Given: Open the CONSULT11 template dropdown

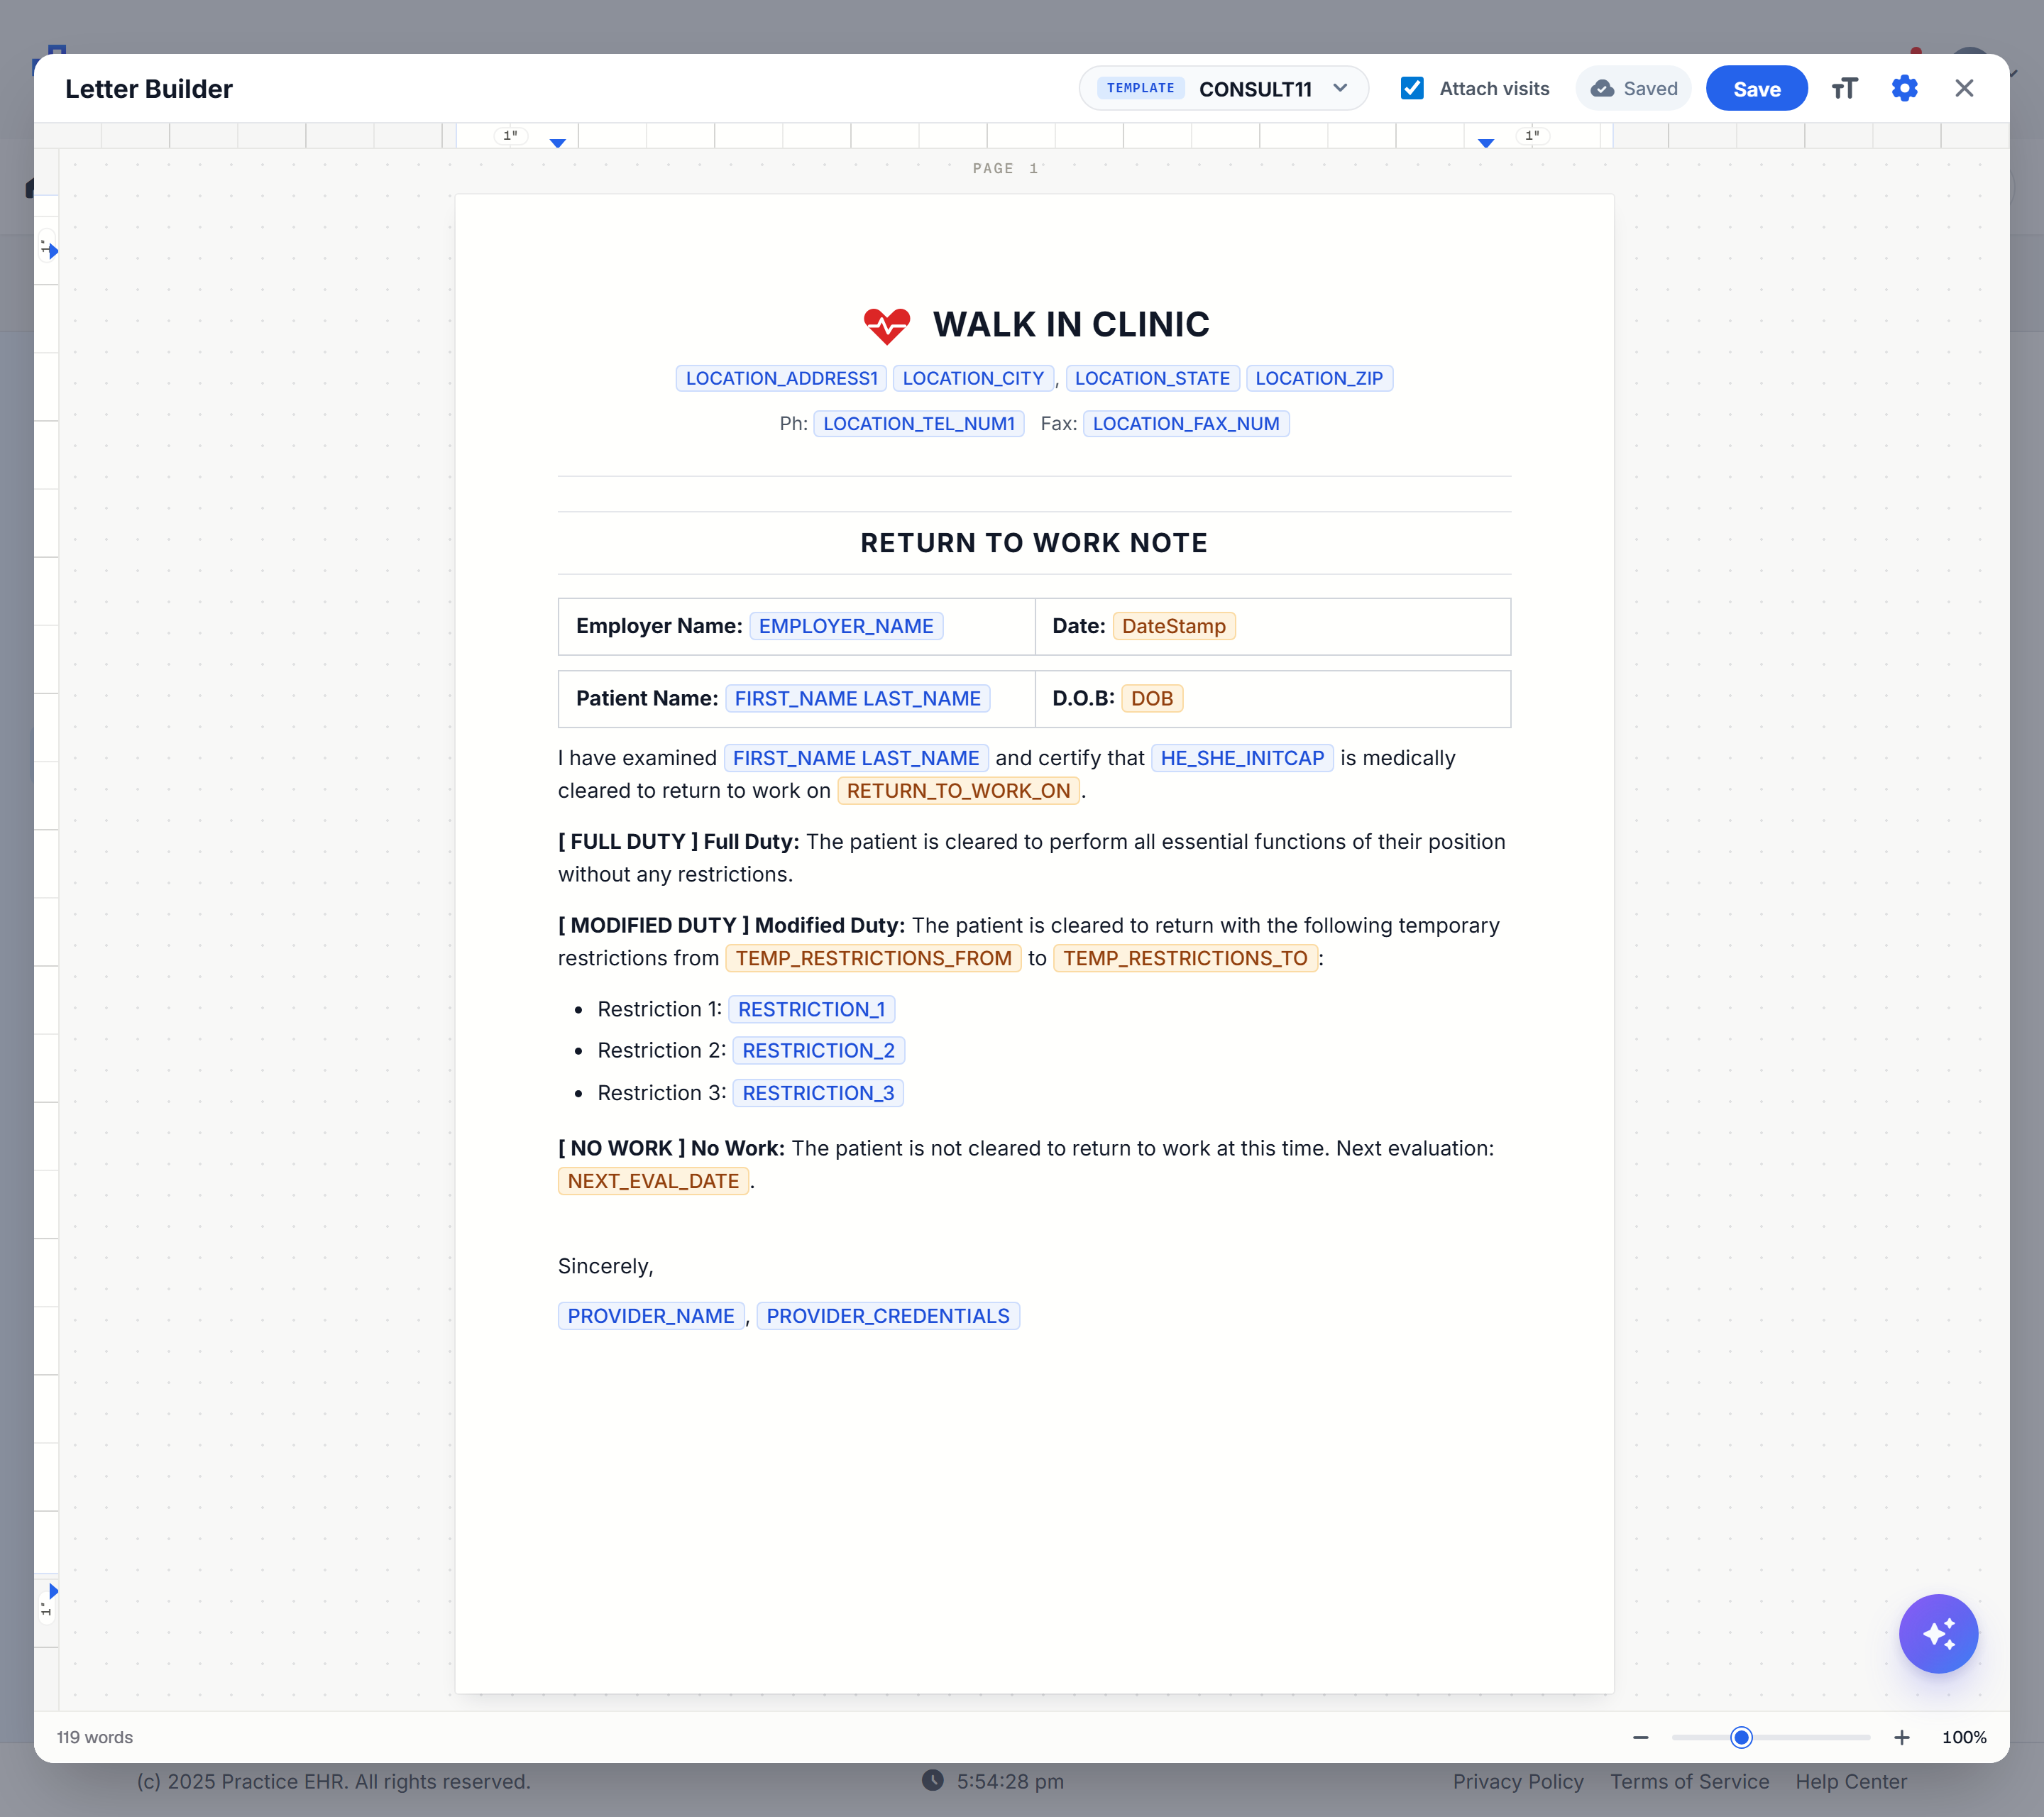Looking at the screenshot, I should [x=1223, y=89].
